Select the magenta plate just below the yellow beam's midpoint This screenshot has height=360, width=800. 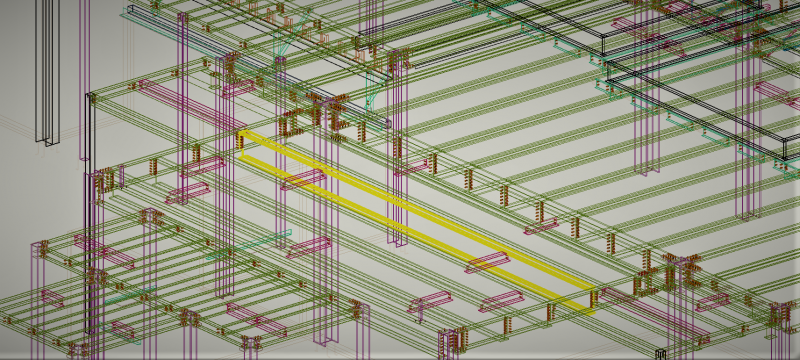pos(308,247)
